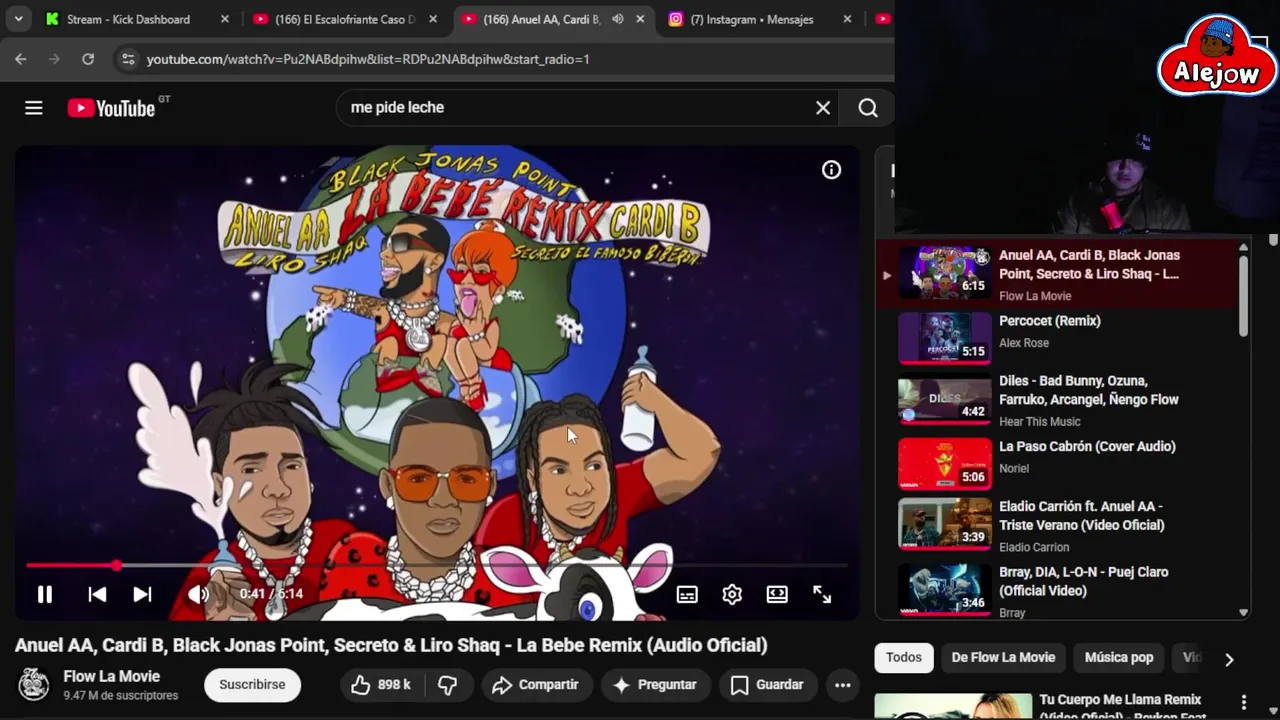Switch to El Escalofriante Caso tab
The width and height of the screenshot is (1280, 720).
[345, 19]
